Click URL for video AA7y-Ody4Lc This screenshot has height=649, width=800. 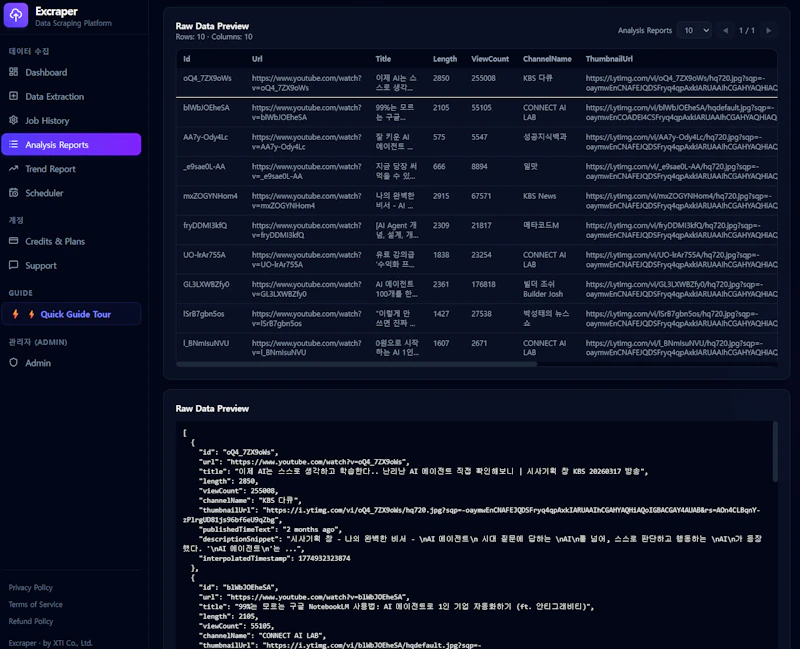coord(306,142)
